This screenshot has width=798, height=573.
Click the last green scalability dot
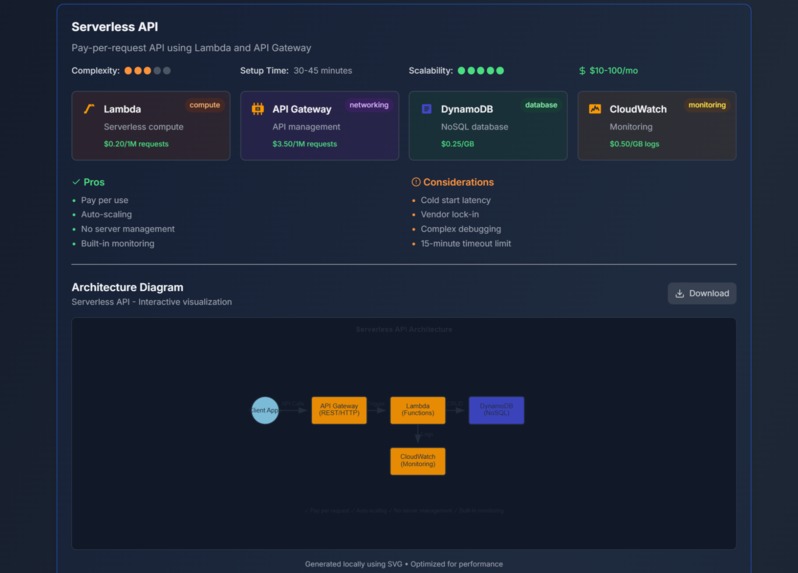pyautogui.click(x=500, y=71)
